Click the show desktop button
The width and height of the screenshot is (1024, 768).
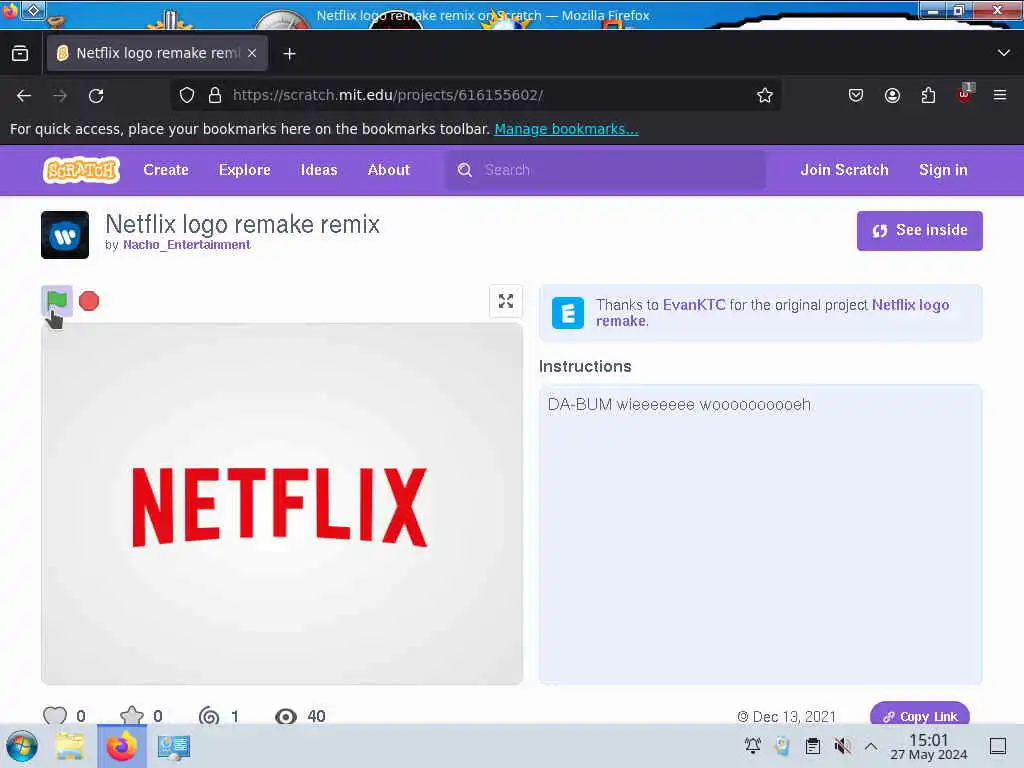(998, 746)
